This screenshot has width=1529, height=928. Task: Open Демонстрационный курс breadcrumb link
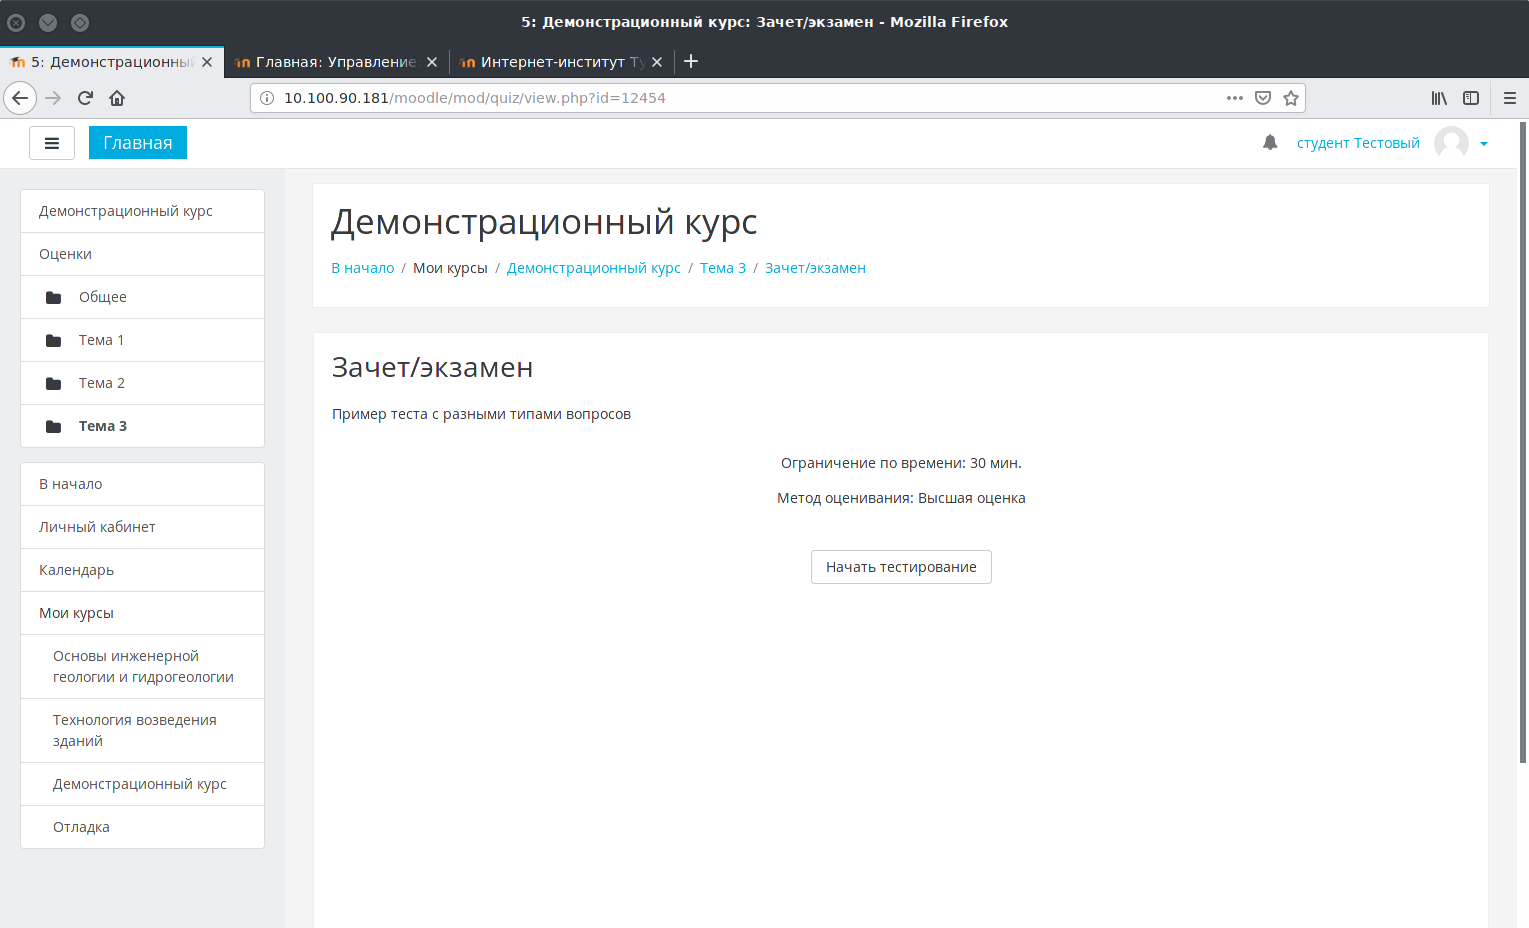[594, 268]
